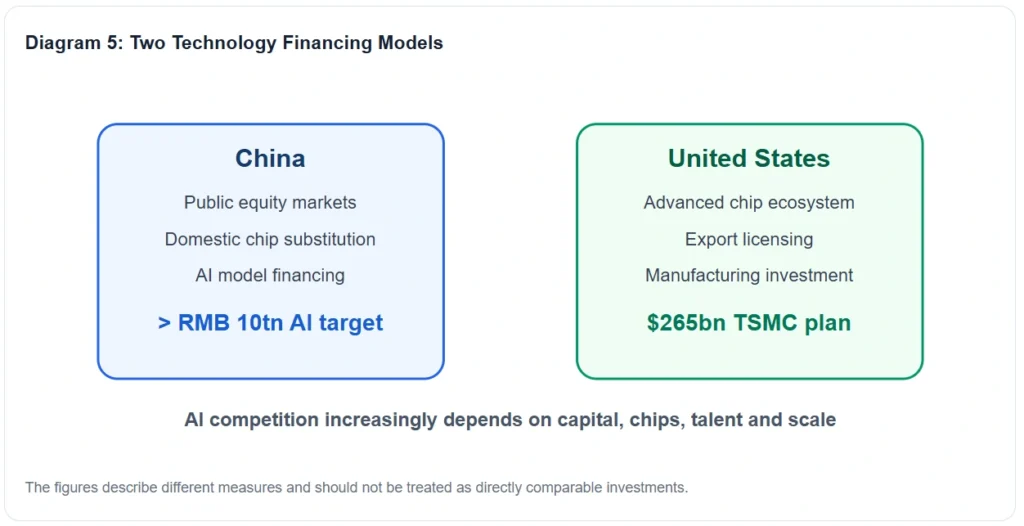Click AI model financing text

click(270, 275)
